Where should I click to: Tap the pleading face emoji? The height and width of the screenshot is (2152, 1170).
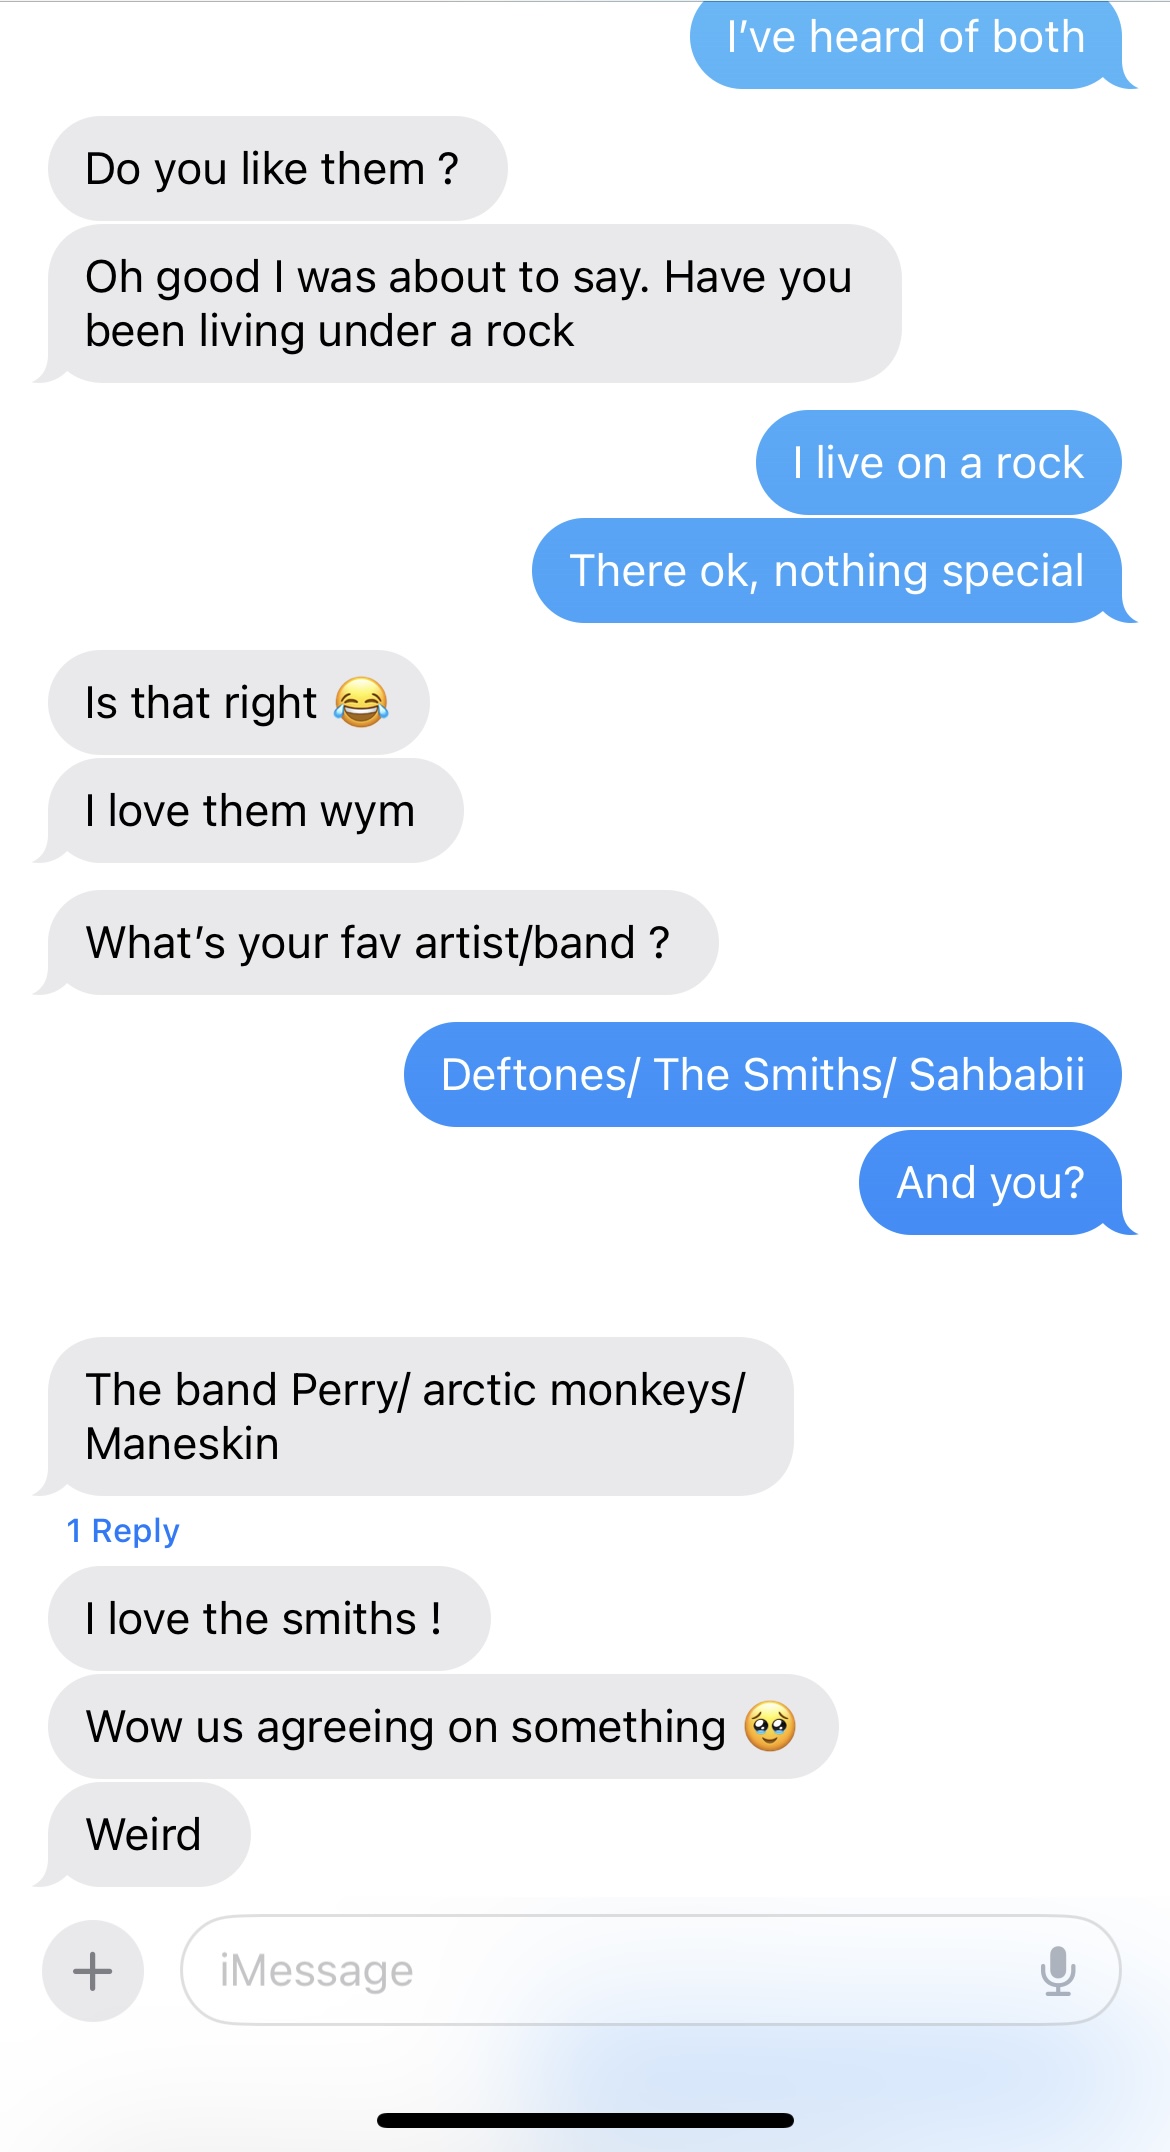tap(770, 1726)
